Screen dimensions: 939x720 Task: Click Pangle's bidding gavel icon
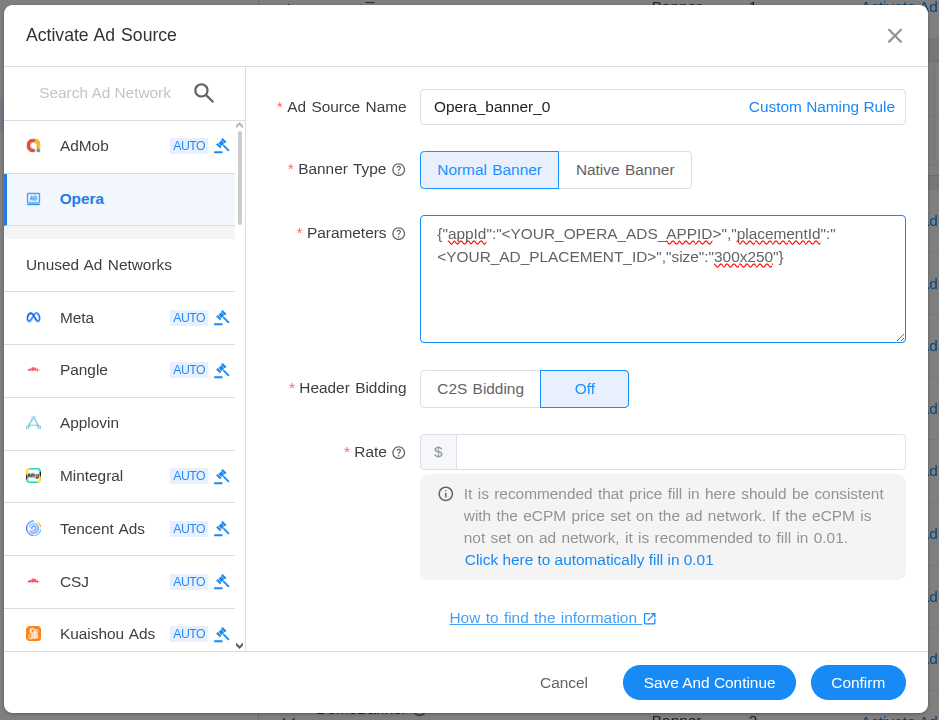[x=222, y=370]
